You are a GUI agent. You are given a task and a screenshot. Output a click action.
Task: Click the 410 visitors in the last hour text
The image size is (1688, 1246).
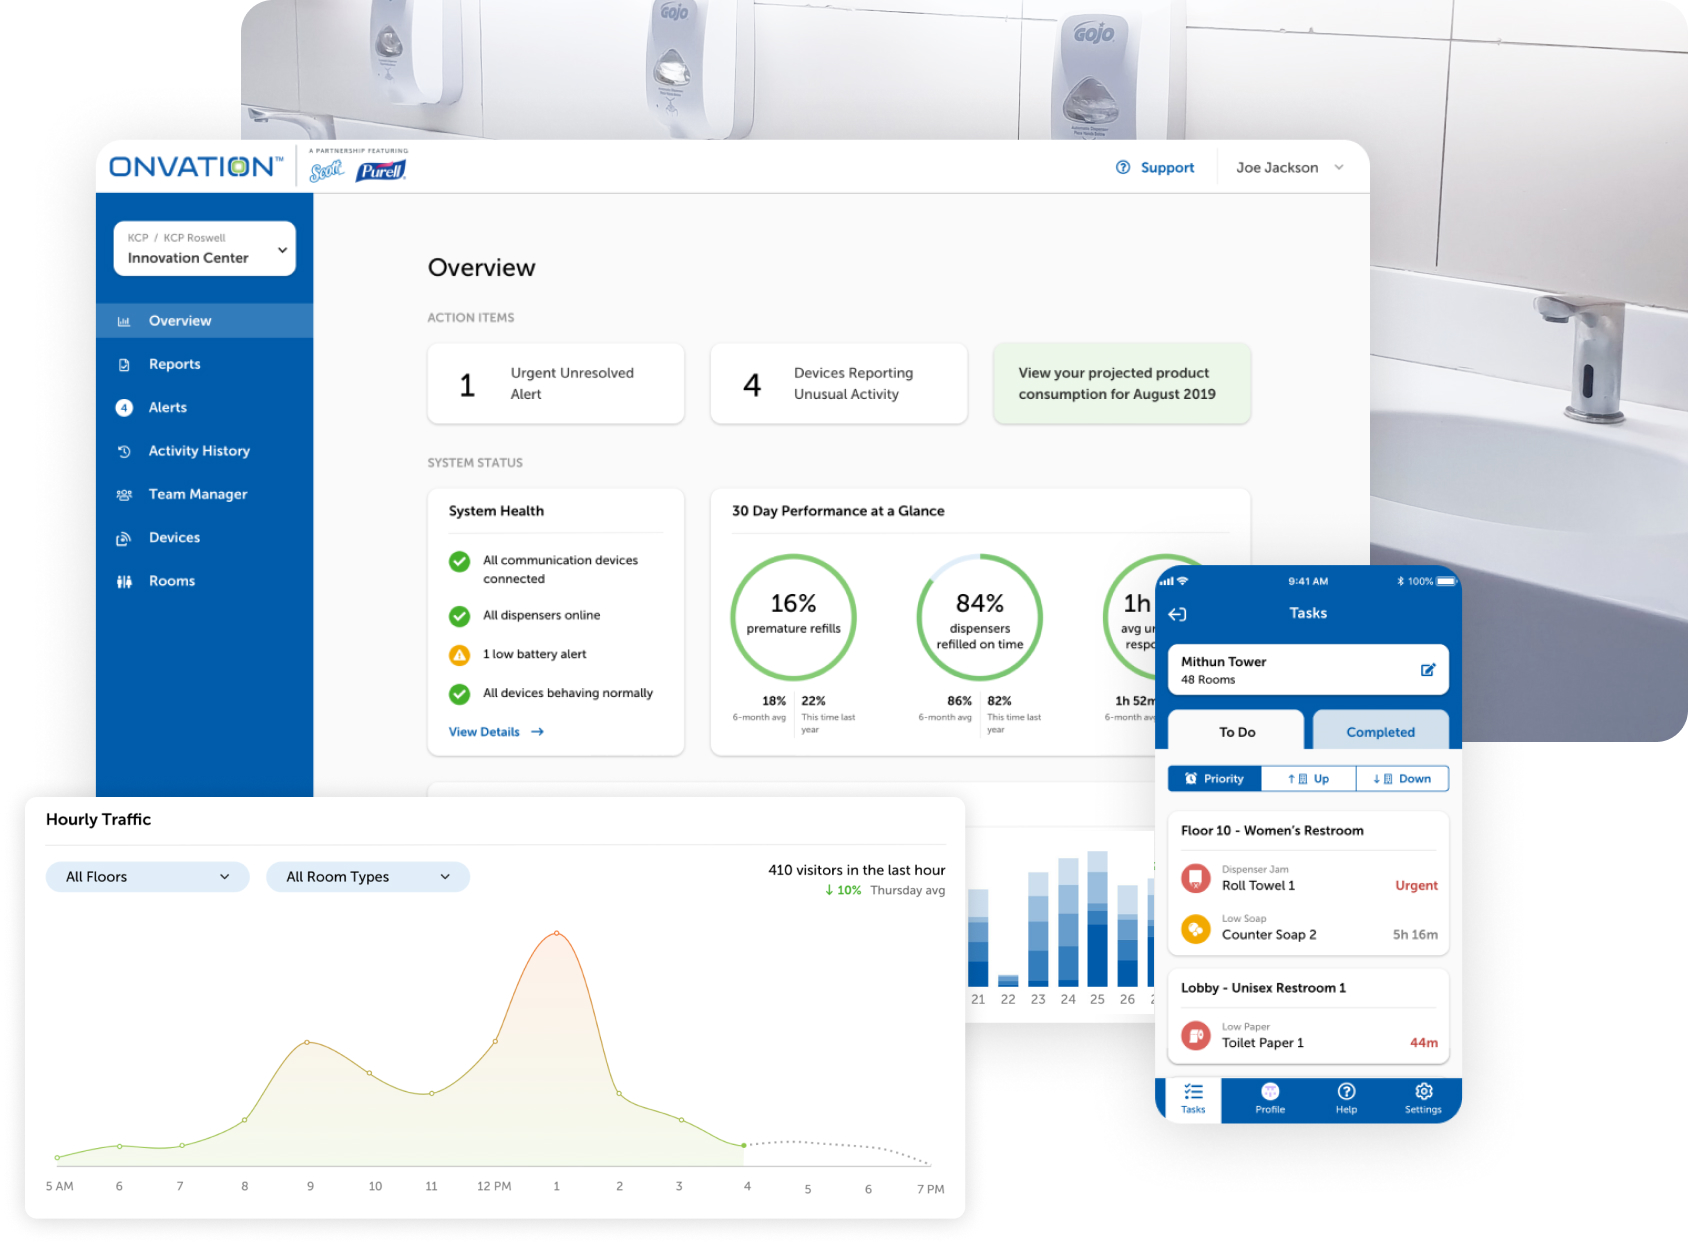[856, 870]
